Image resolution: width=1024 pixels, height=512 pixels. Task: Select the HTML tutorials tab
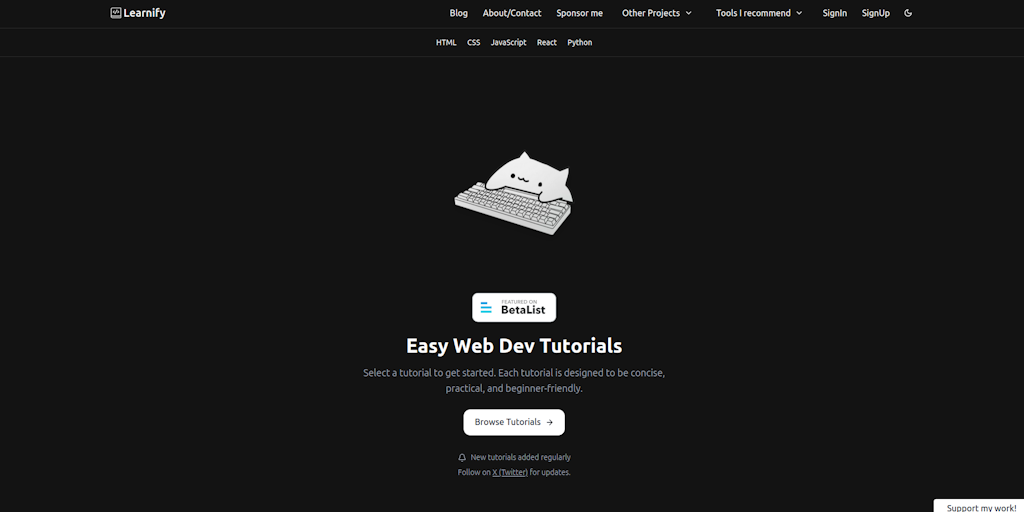446,42
